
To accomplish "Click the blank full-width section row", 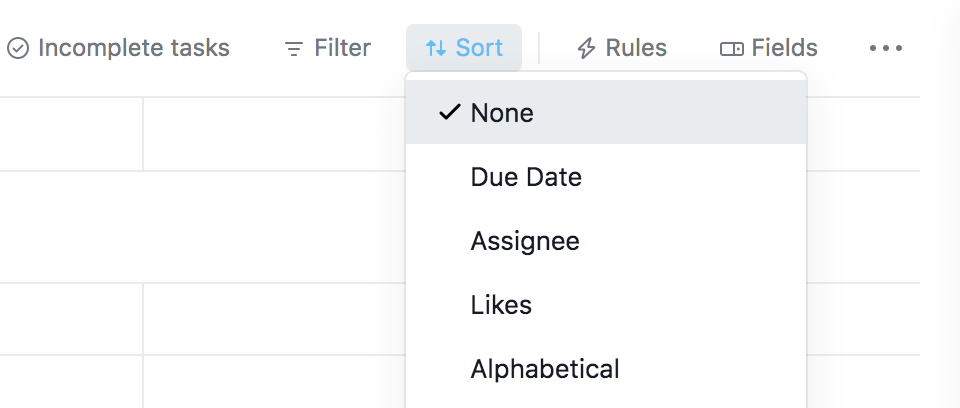I will coord(200,227).
